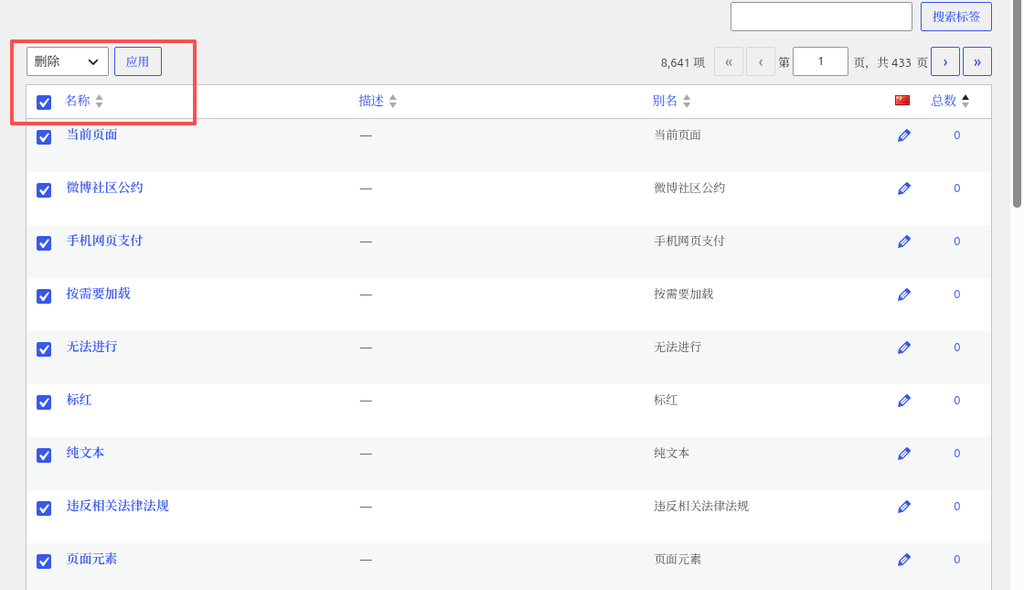This screenshot has height=590, width=1024.
Task: Click the Chinese flag column header icon
Action: 902,100
